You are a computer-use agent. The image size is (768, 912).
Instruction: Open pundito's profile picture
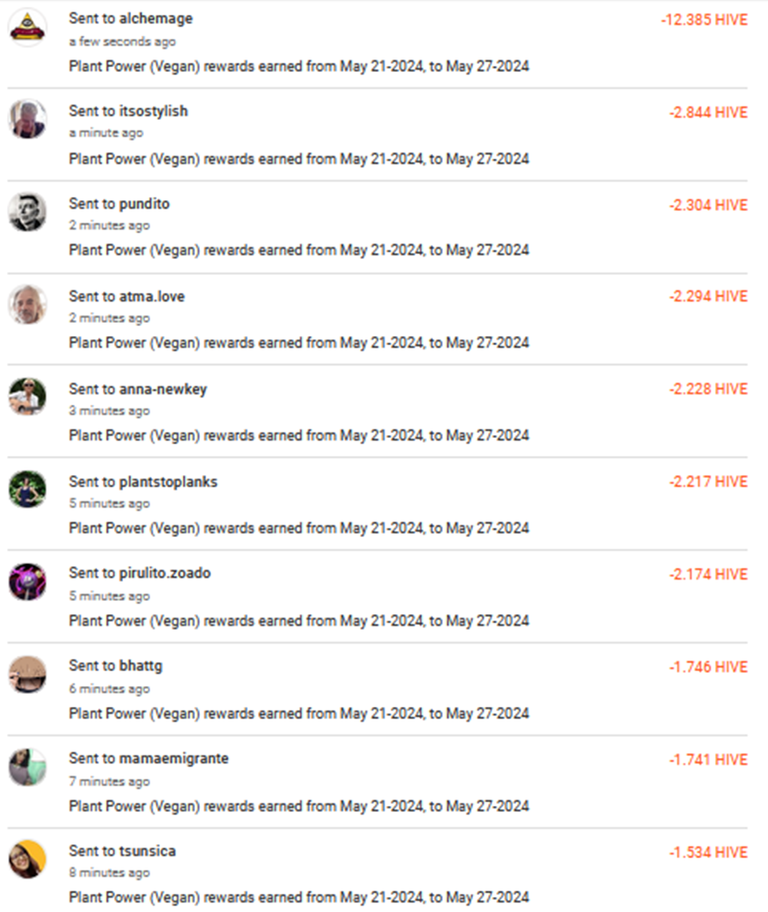tap(27, 212)
